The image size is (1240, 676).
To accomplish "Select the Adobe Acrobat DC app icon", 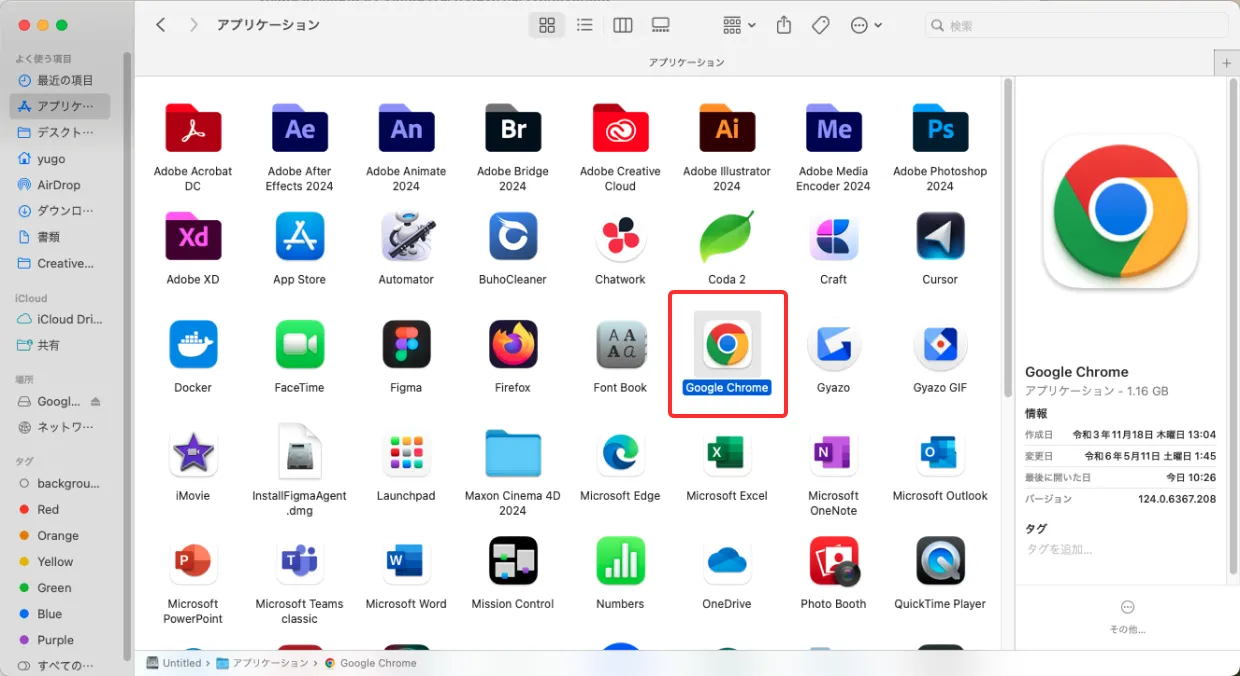I will pyautogui.click(x=193, y=128).
